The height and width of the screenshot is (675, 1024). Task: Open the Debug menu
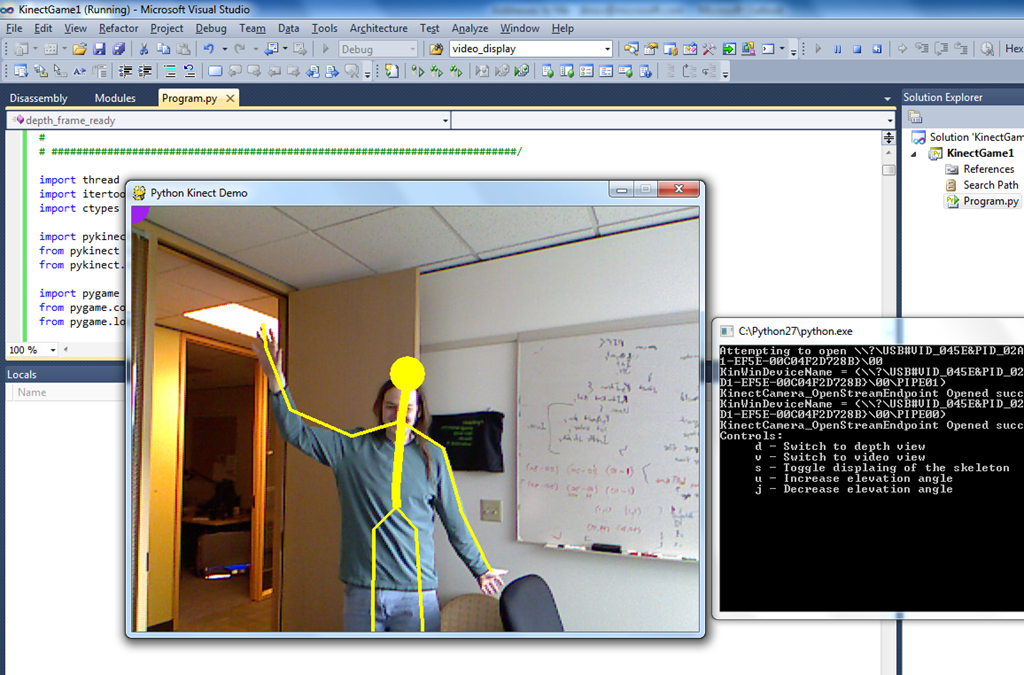pyautogui.click(x=211, y=28)
